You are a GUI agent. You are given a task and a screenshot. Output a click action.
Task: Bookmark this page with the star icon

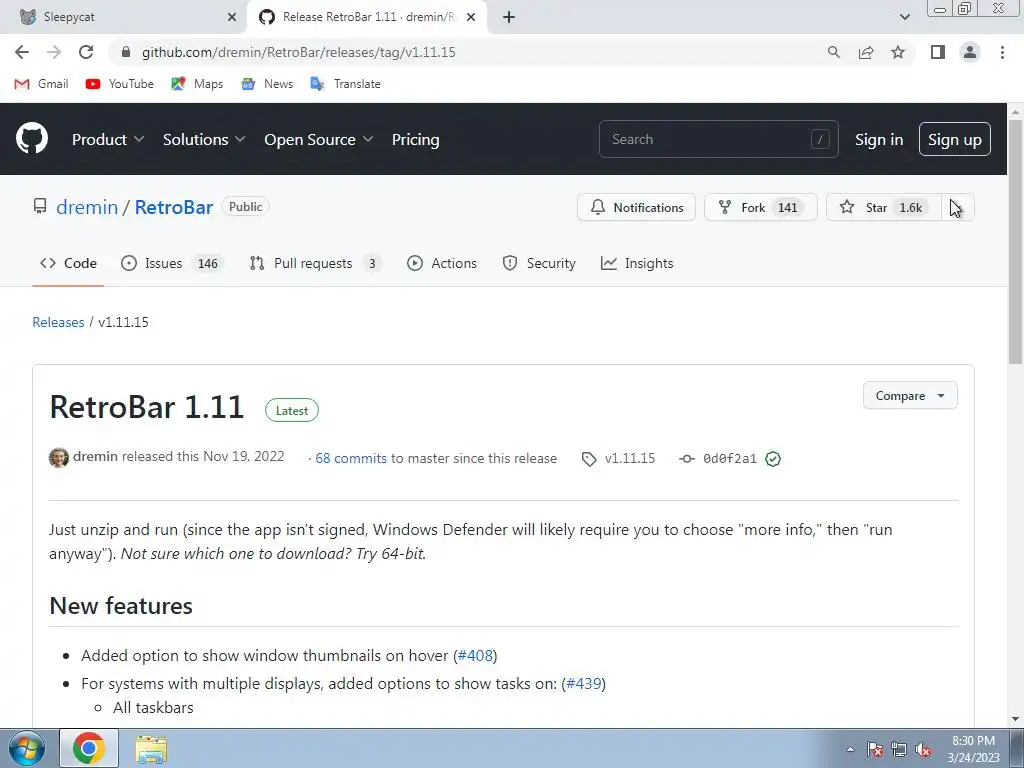tap(898, 52)
